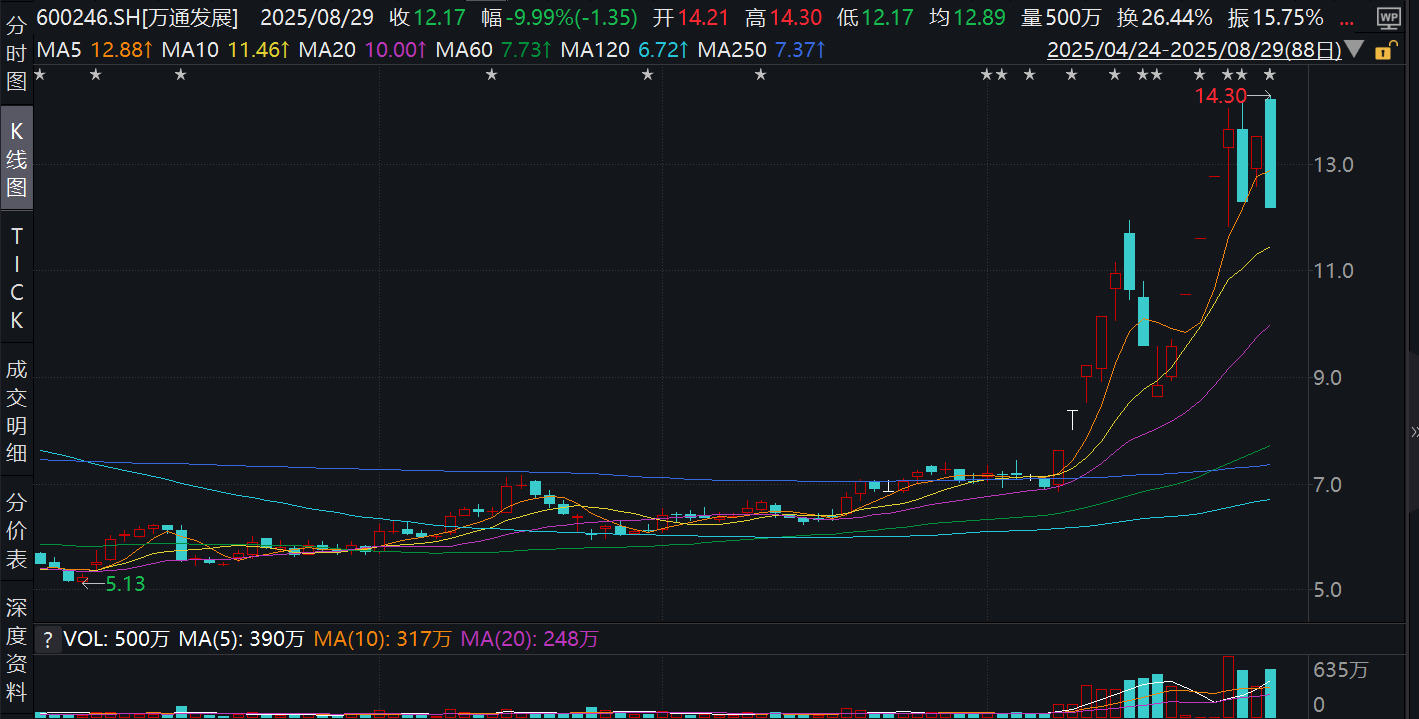
Task: Open the WP monitor icon at top right
Action: tap(1388, 18)
